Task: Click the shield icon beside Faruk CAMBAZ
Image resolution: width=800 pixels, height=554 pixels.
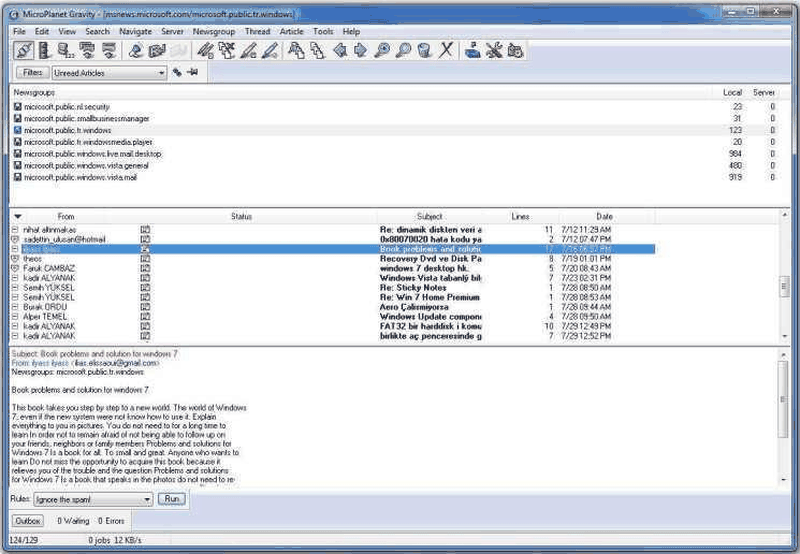Action: tap(15, 268)
